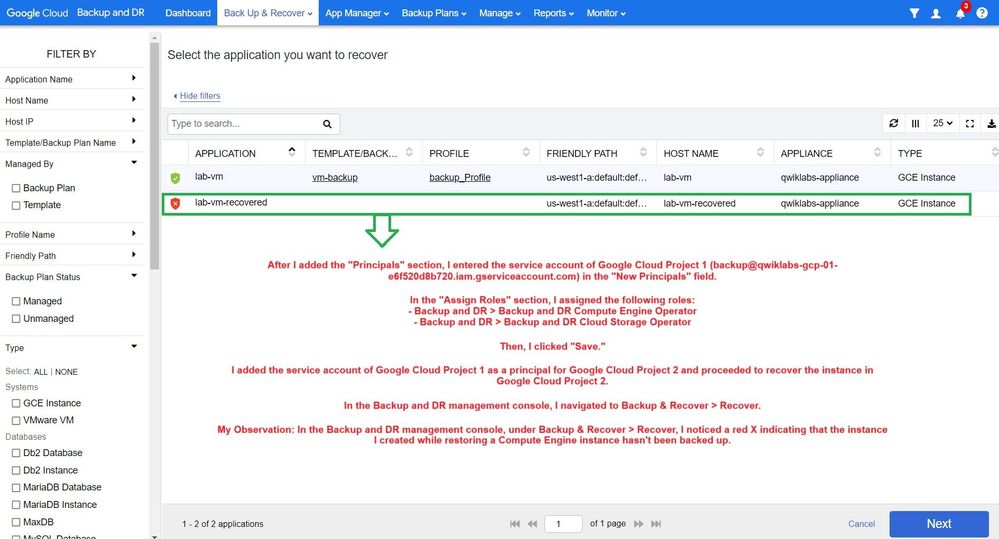The width and height of the screenshot is (999, 539).
Task: Open the notifications bell icon
Action: pyautogui.click(x=960, y=13)
